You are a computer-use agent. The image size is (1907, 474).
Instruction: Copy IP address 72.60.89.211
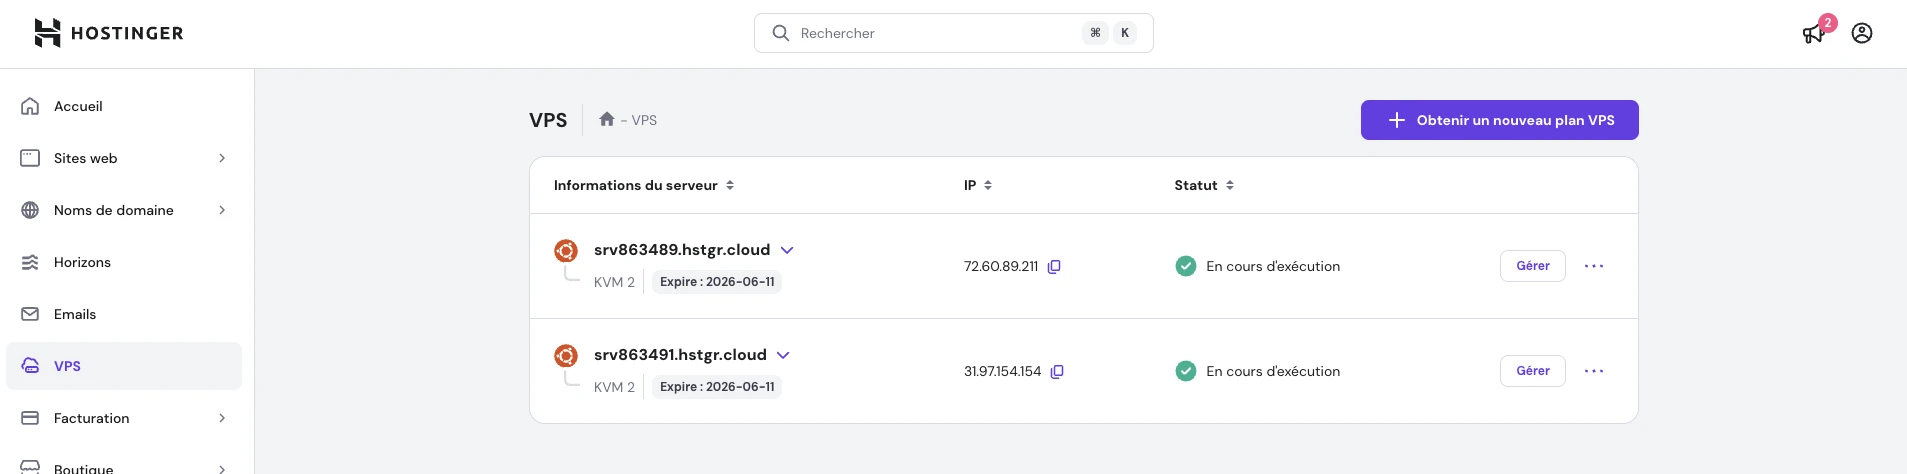point(1054,267)
